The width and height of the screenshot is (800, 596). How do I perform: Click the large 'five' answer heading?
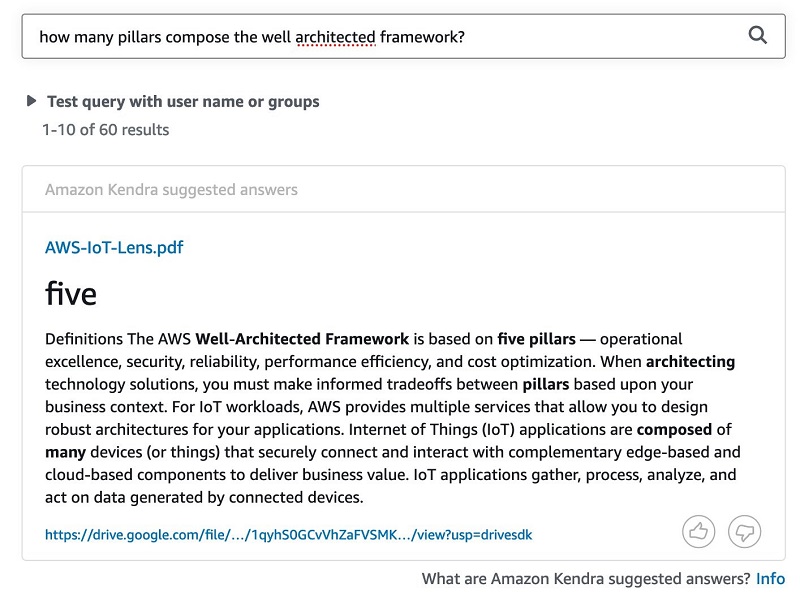pos(70,293)
